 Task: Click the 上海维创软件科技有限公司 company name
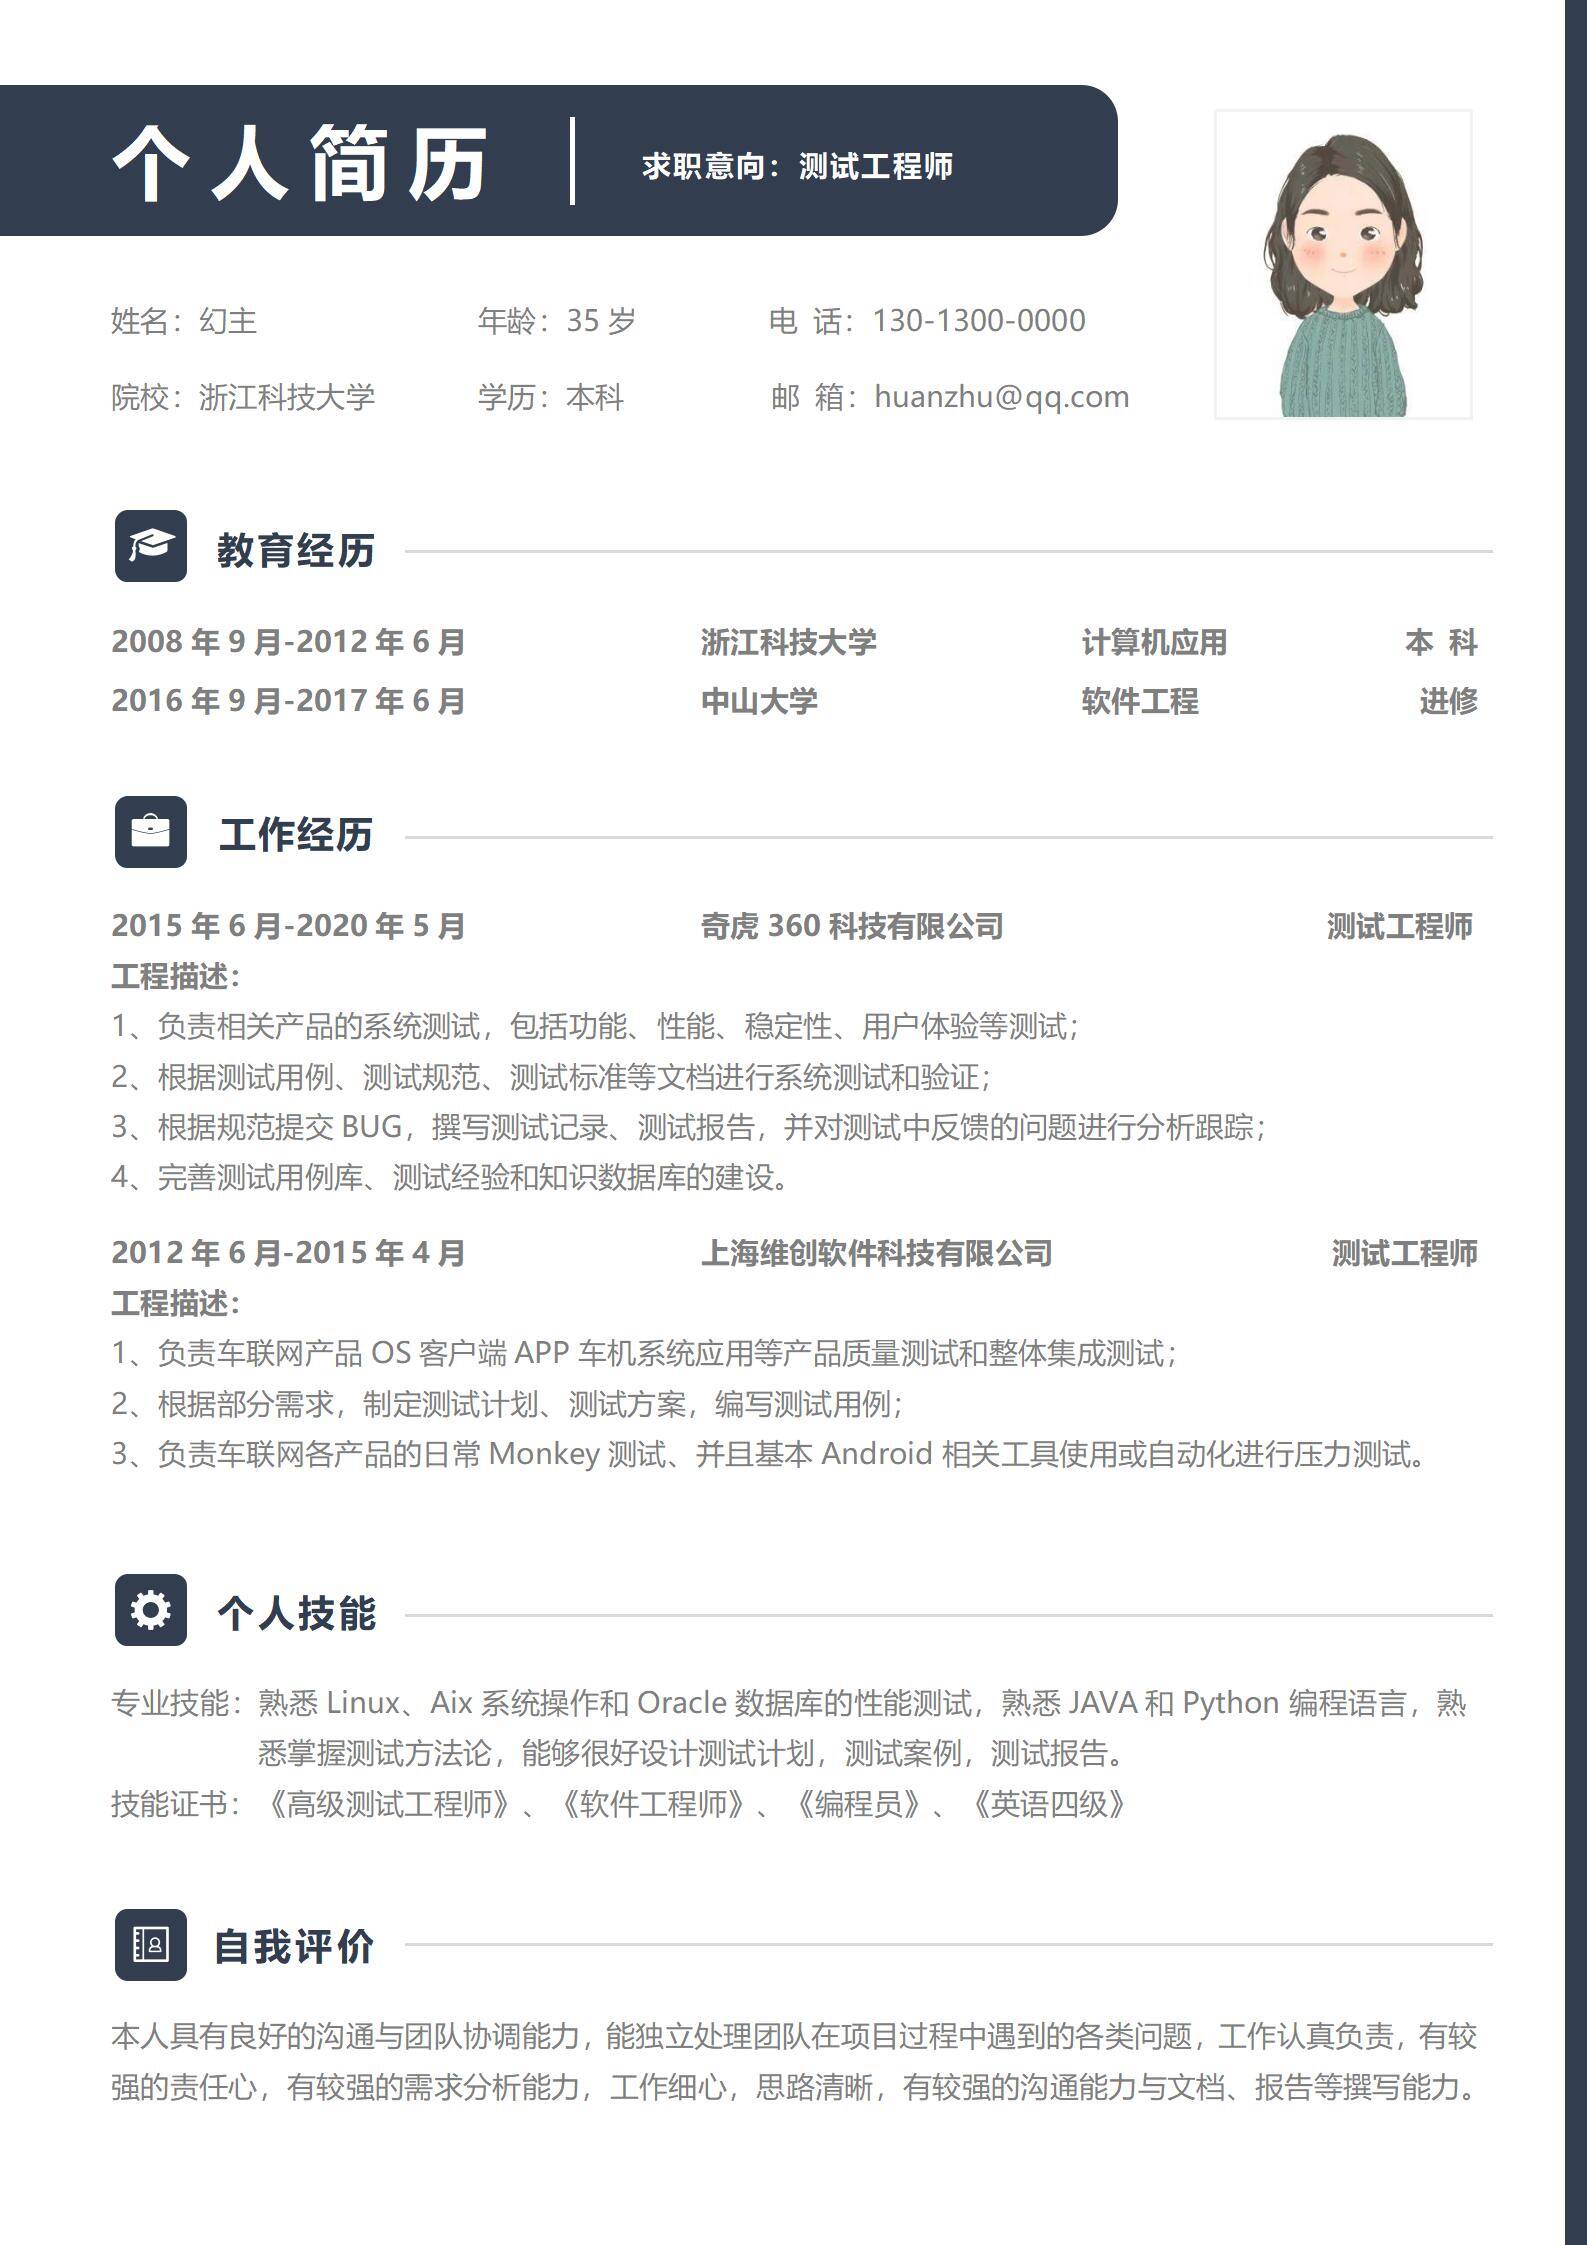(x=876, y=1253)
